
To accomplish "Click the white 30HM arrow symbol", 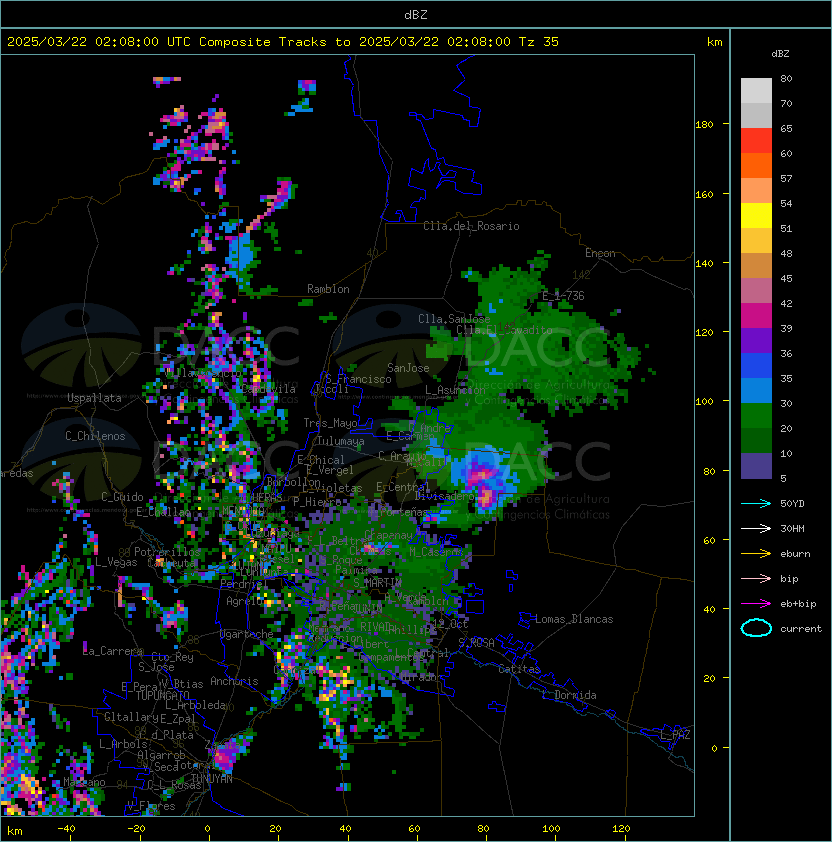I will point(756,528).
